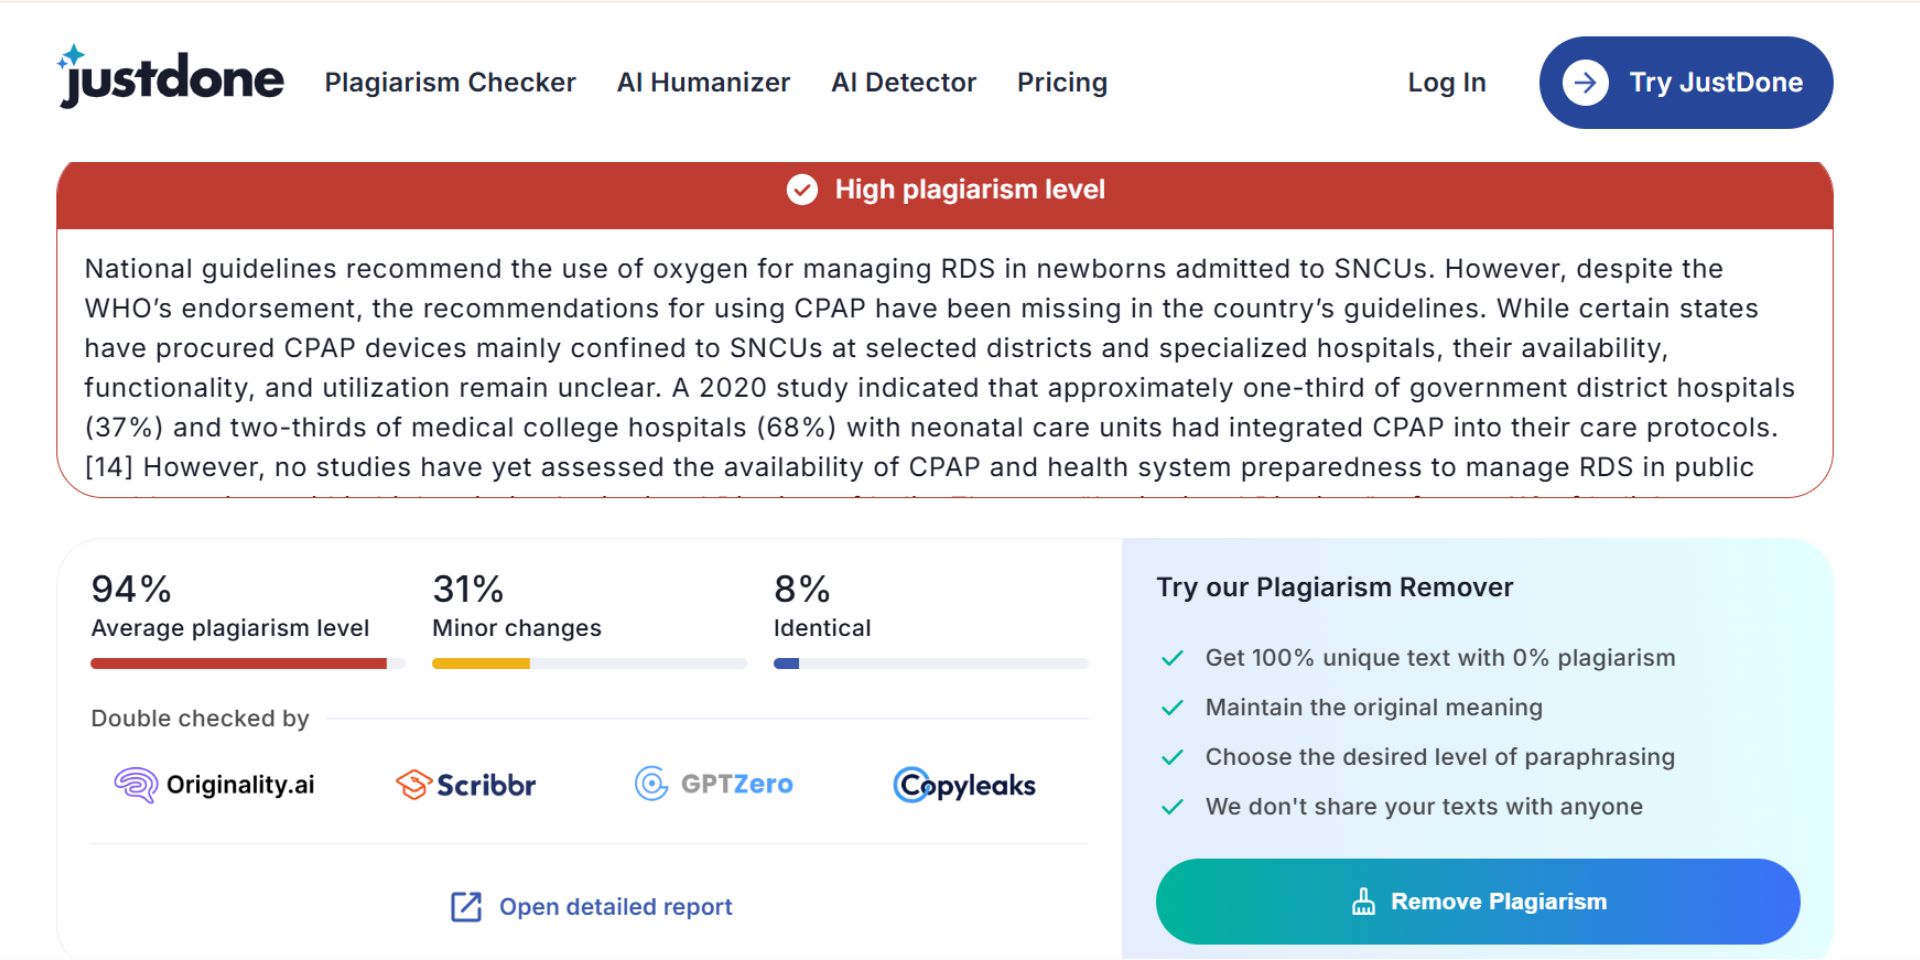
Task: Go to the AI Humanizer menu item
Action: point(703,83)
